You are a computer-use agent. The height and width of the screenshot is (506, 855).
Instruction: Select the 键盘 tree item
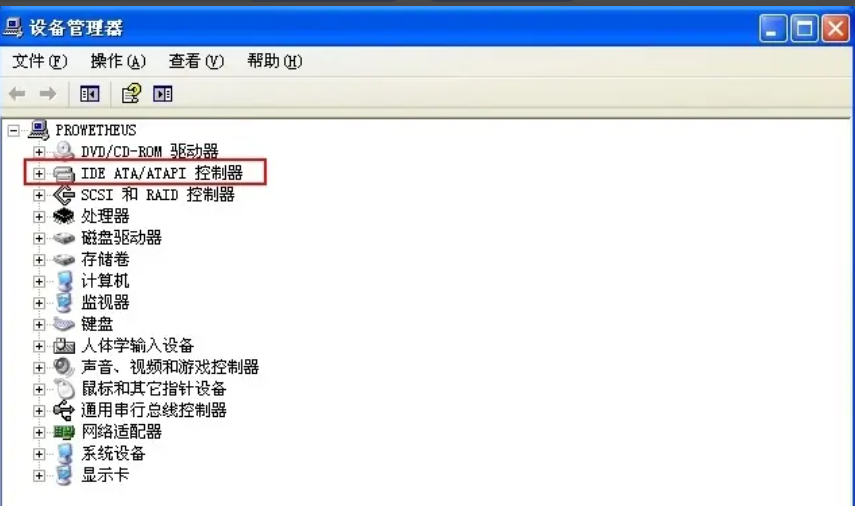[x=97, y=324]
